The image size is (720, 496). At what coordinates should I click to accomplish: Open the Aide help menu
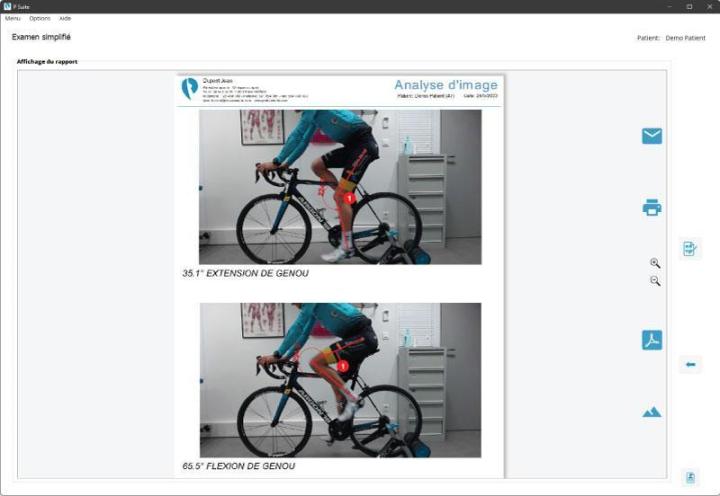65,18
